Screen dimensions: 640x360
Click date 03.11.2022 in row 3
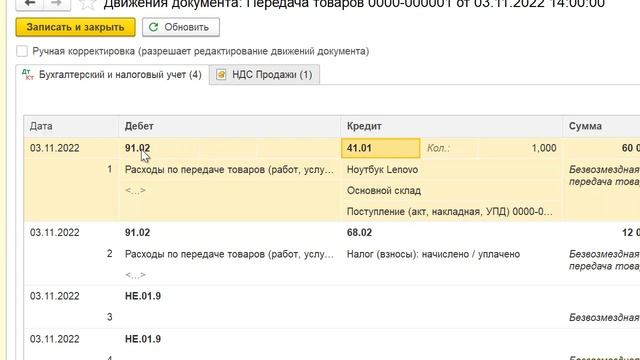pos(55,296)
